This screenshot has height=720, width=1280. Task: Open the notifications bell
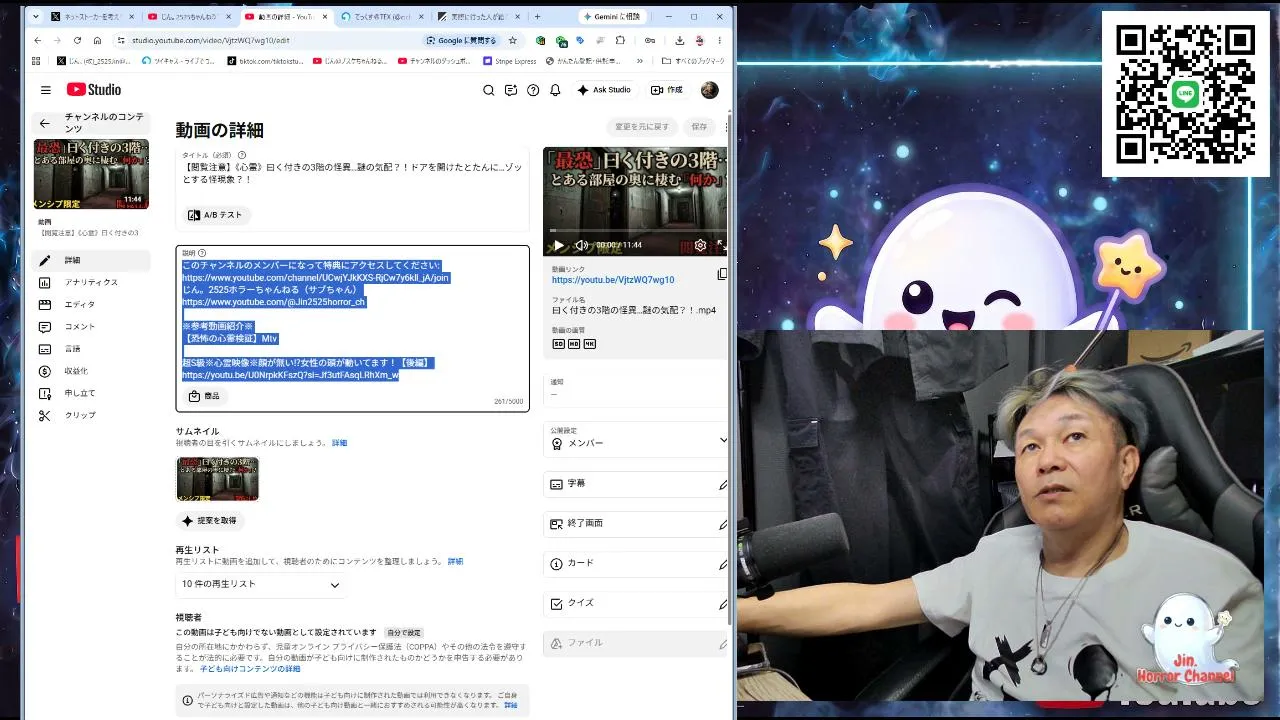point(555,90)
